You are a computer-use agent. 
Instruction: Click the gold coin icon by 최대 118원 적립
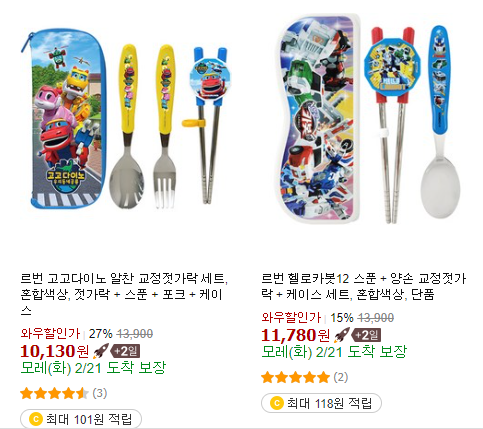(277, 403)
